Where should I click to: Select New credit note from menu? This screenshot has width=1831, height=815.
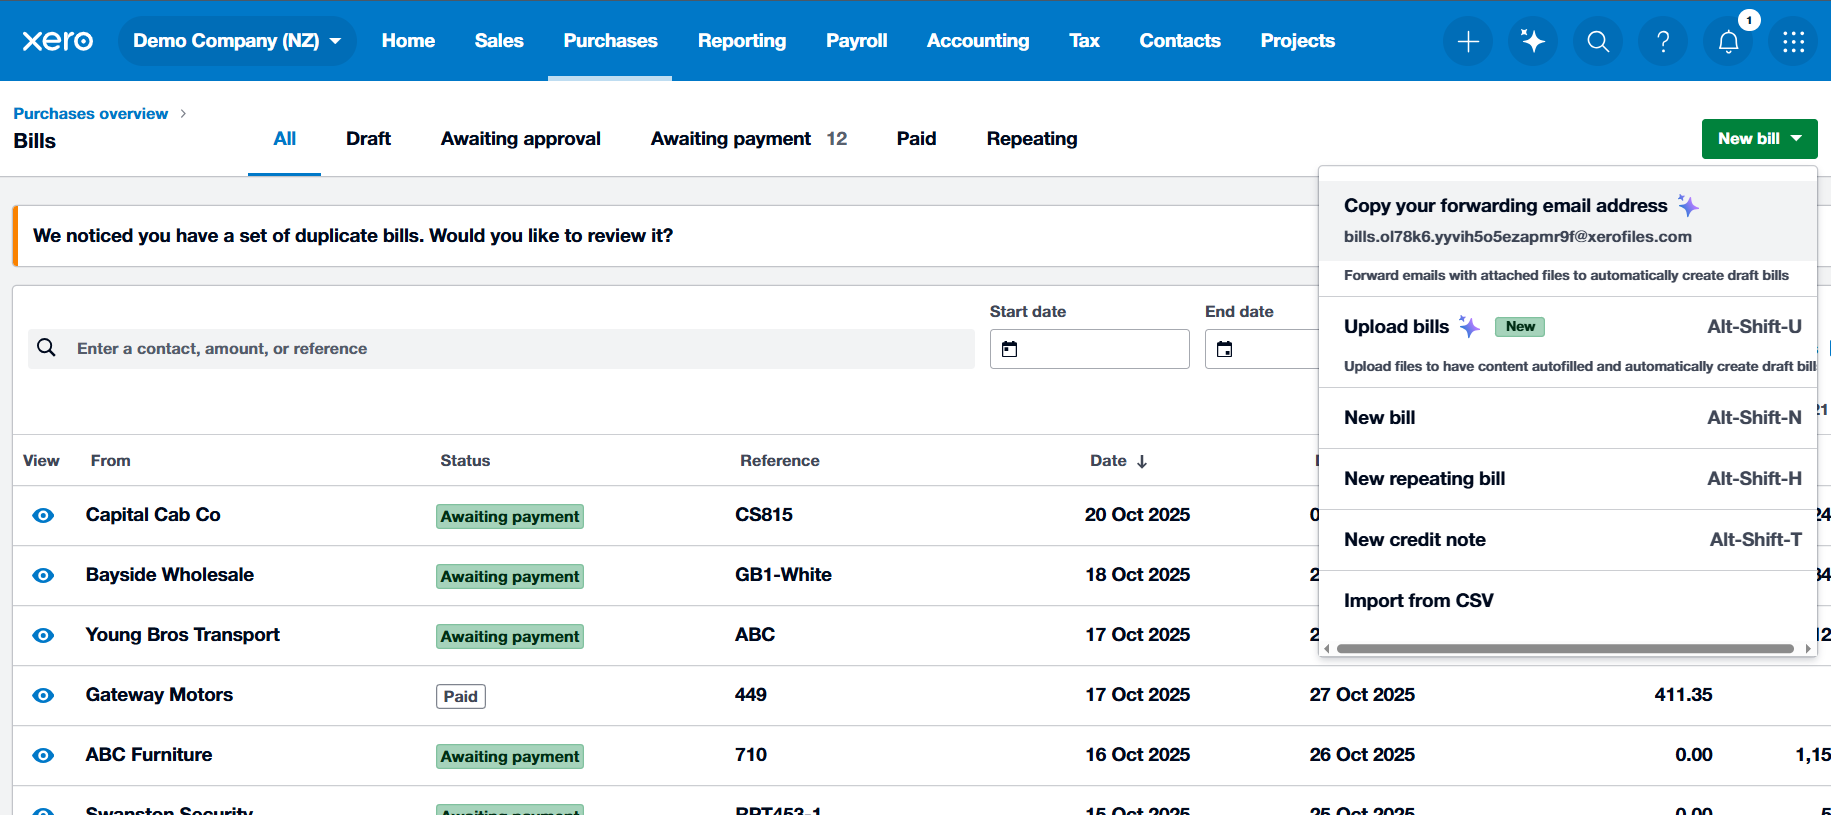tap(1414, 540)
